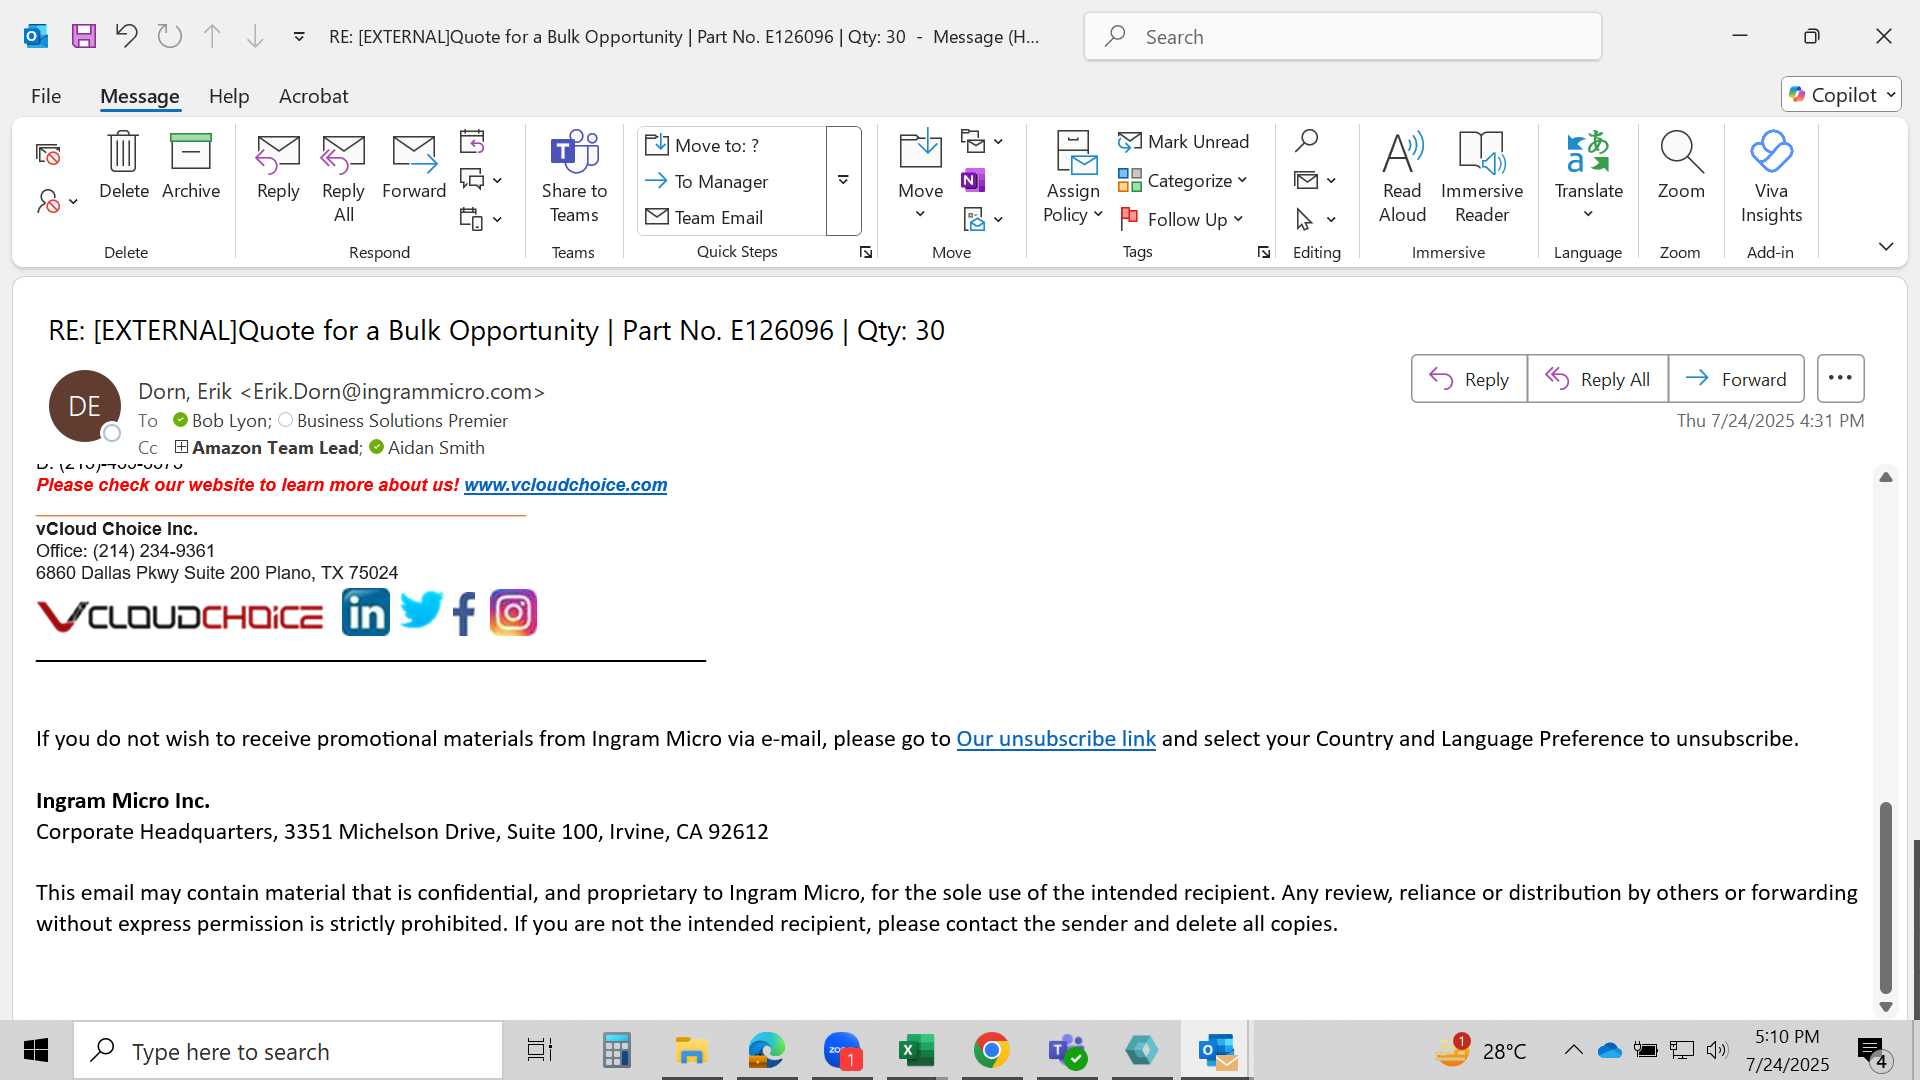
Task: Open Tags dialog launcher
Action: pos(1264,253)
